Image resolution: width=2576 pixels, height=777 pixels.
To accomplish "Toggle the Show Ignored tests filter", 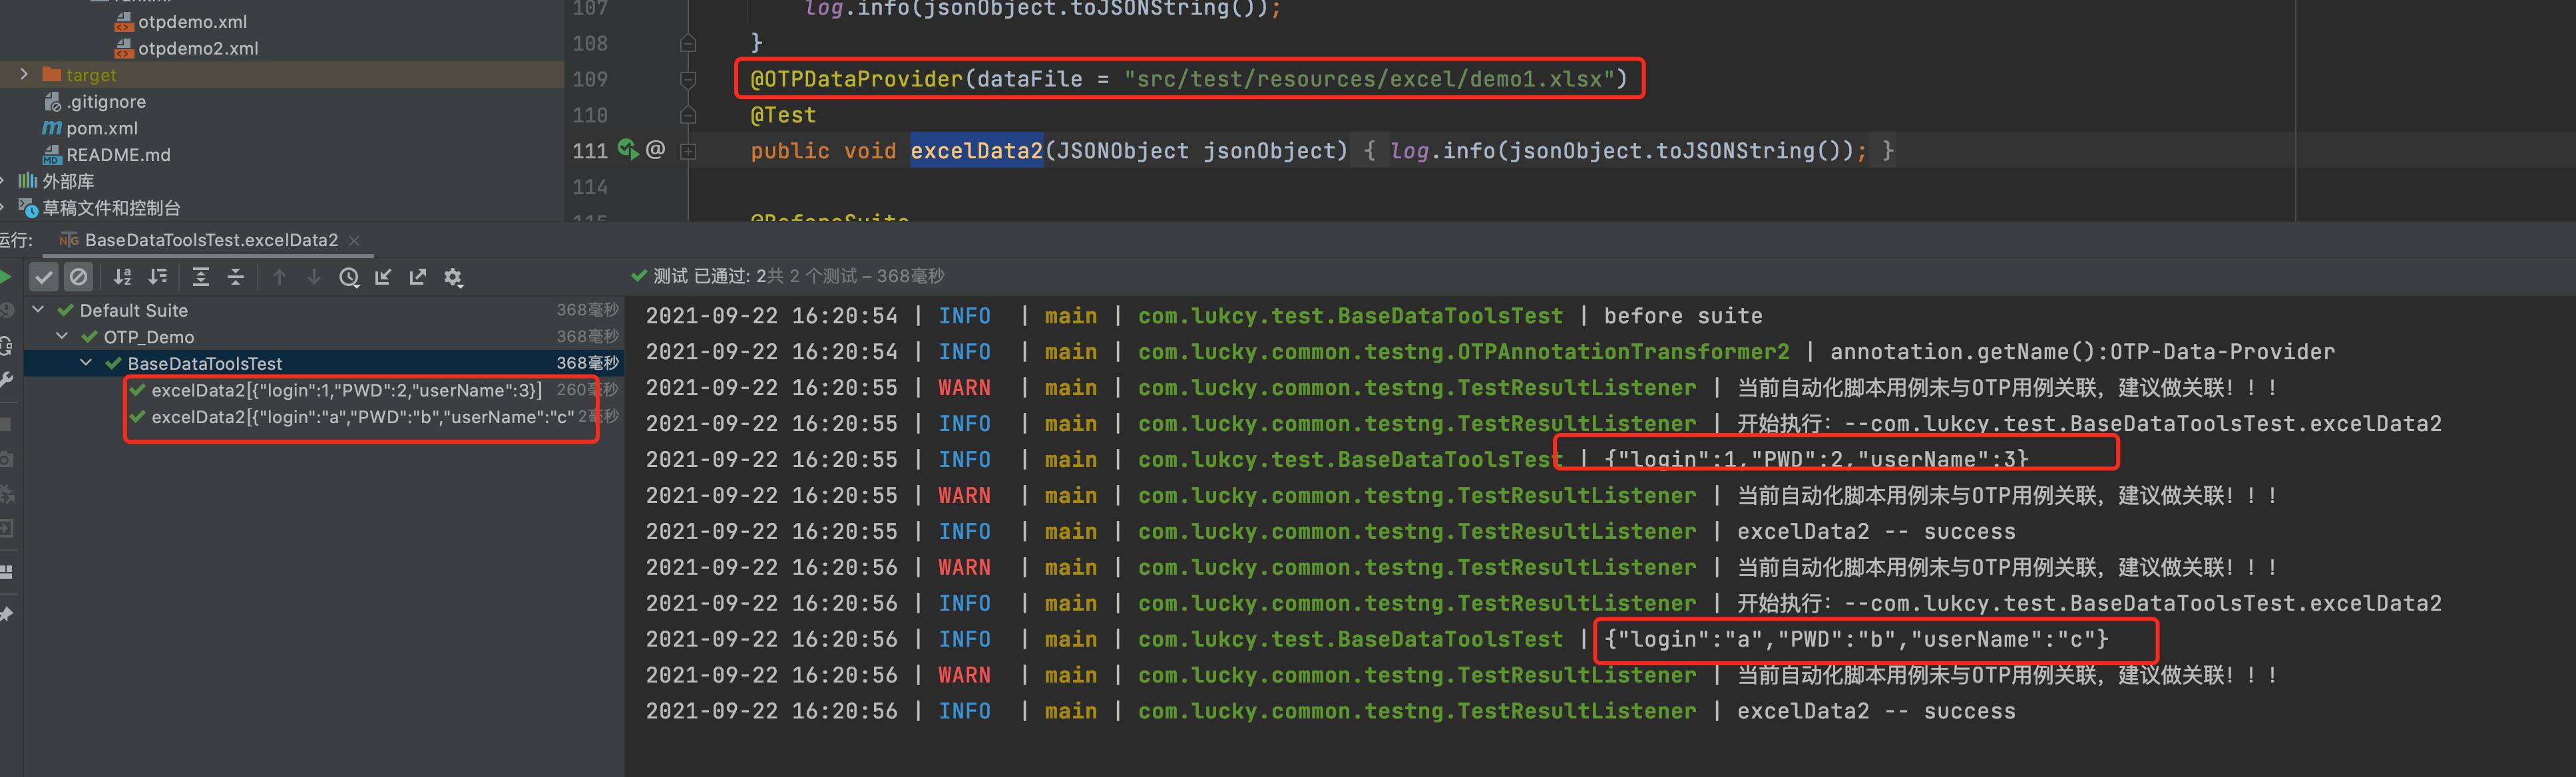I will coord(79,277).
